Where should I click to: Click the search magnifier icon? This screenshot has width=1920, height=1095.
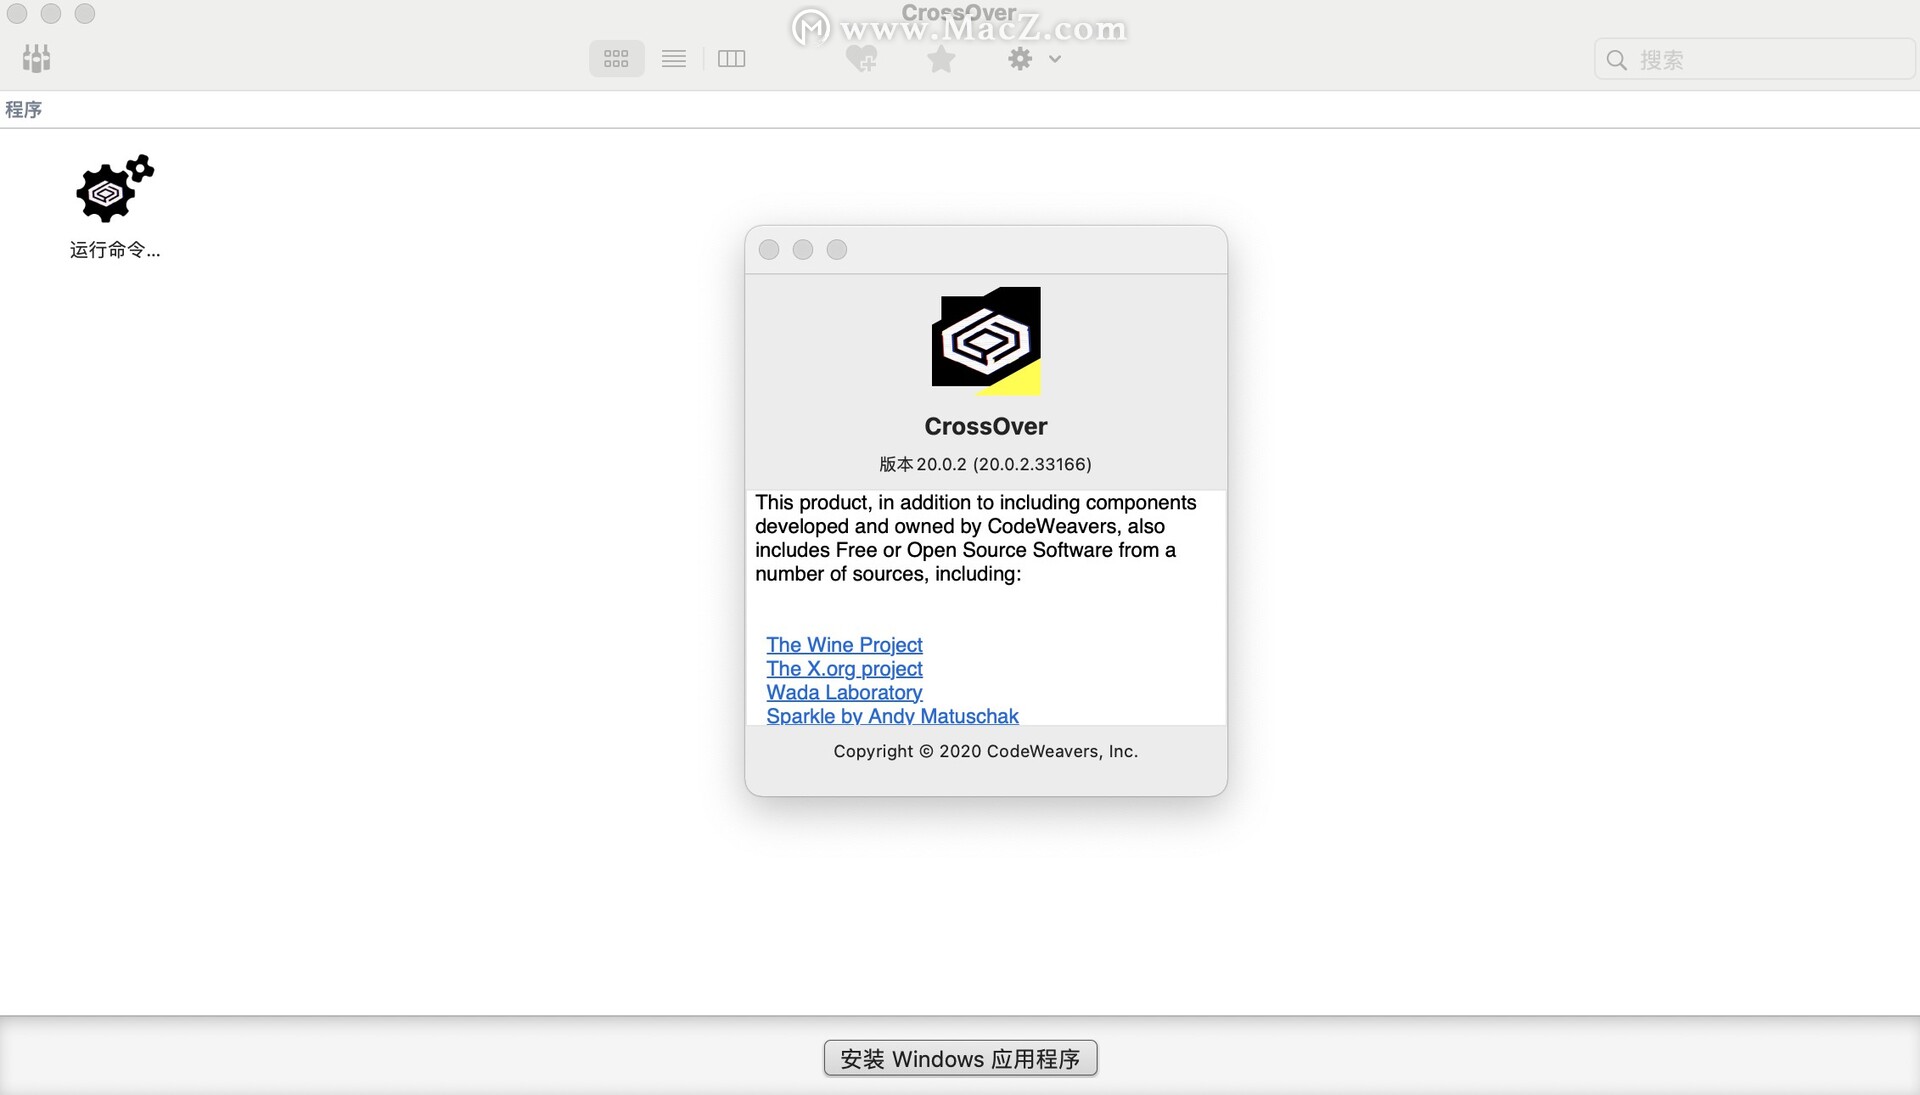[x=1617, y=60]
